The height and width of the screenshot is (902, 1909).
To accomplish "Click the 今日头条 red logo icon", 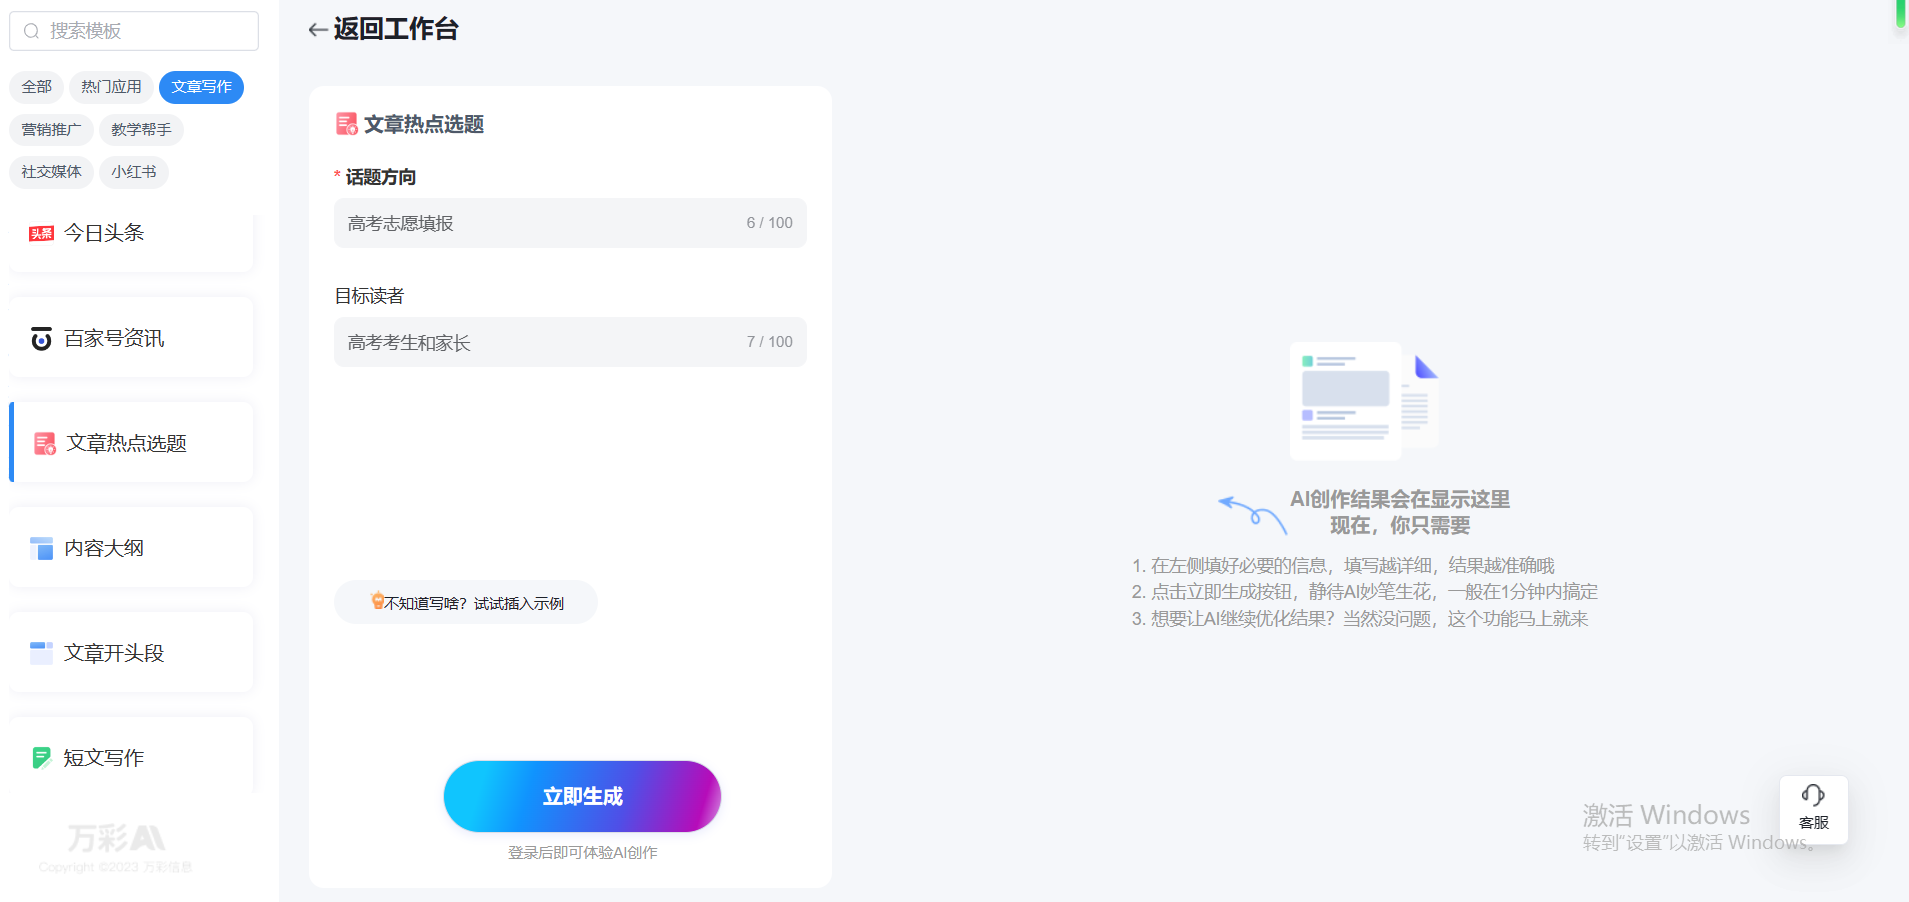I will [x=41, y=234].
